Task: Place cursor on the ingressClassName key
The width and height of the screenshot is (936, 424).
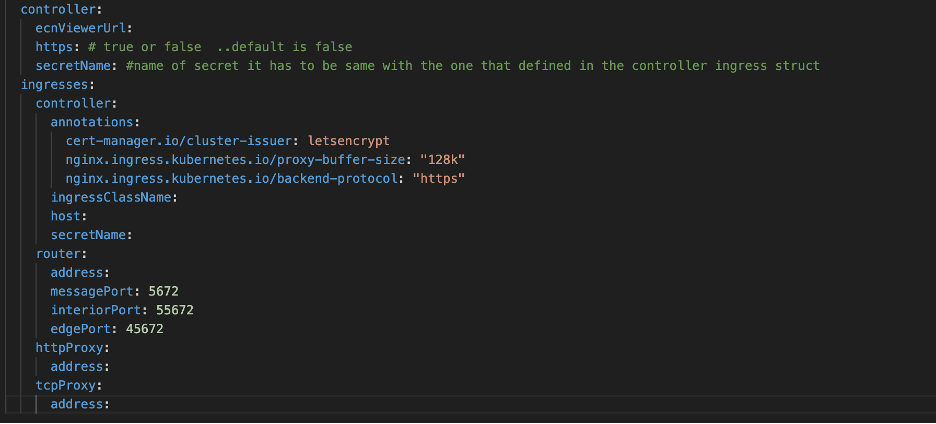Action: [110, 197]
